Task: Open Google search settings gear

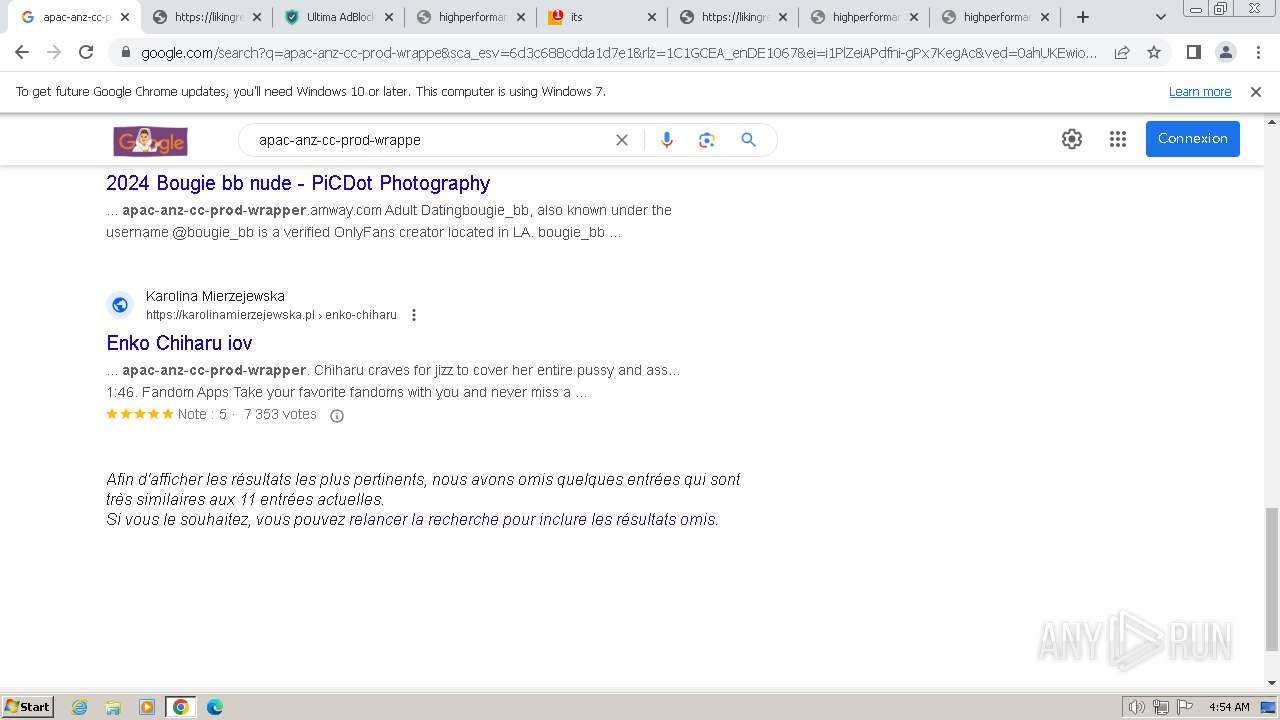Action: (x=1072, y=139)
